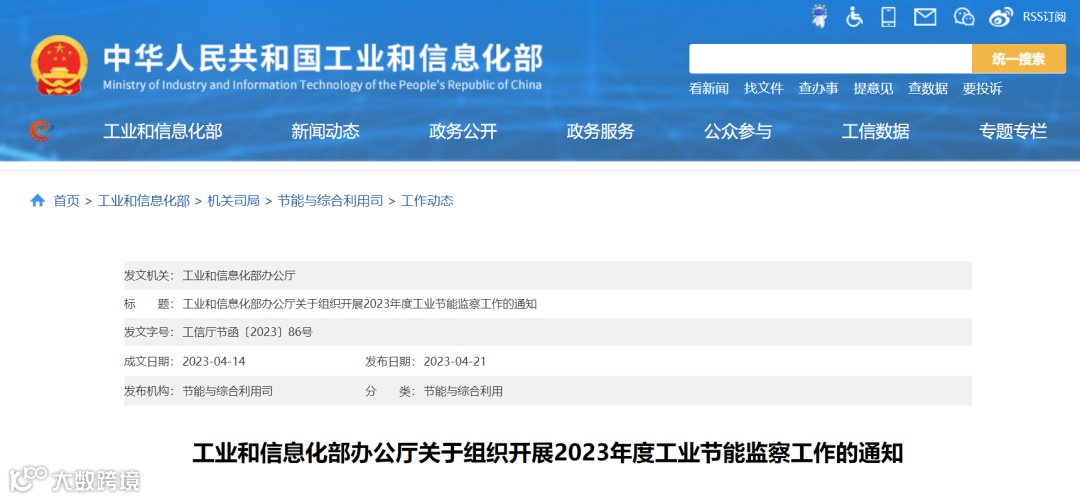Viewport: 1080px width, 500px height.
Task: Open the Weibo icon
Action: (x=1001, y=17)
